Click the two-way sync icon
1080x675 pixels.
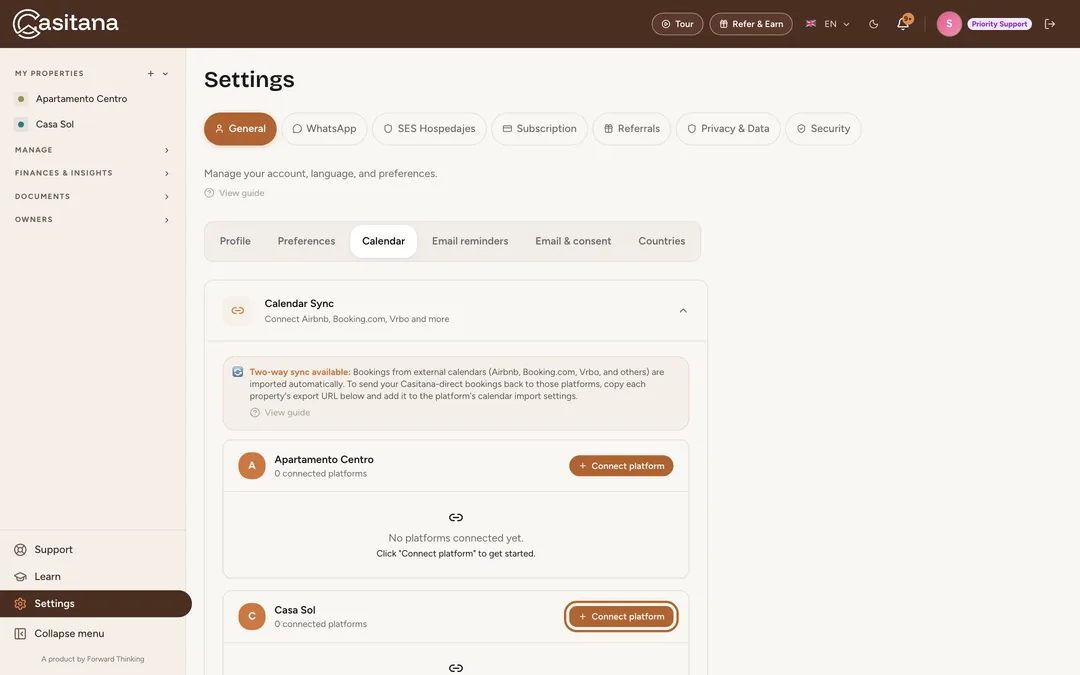pos(238,372)
